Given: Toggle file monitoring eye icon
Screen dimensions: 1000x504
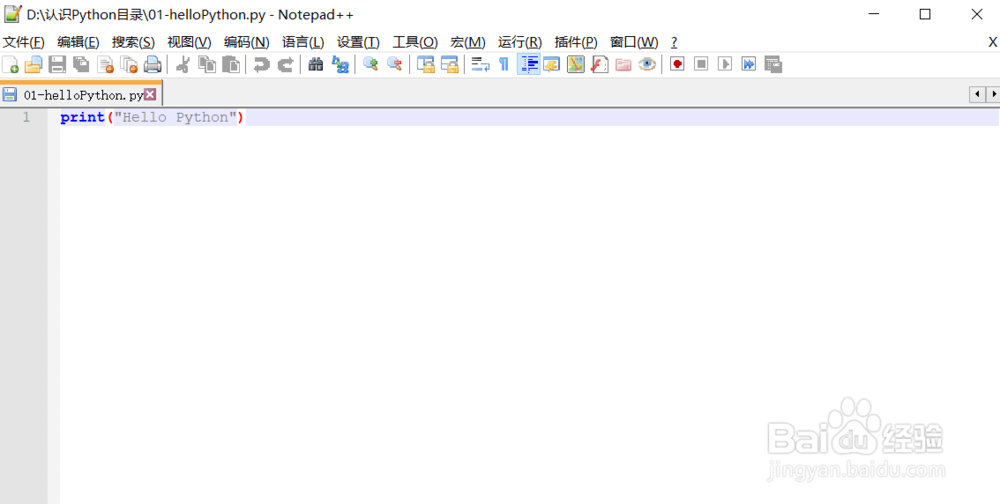Looking at the screenshot, I should [x=647, y=64].
